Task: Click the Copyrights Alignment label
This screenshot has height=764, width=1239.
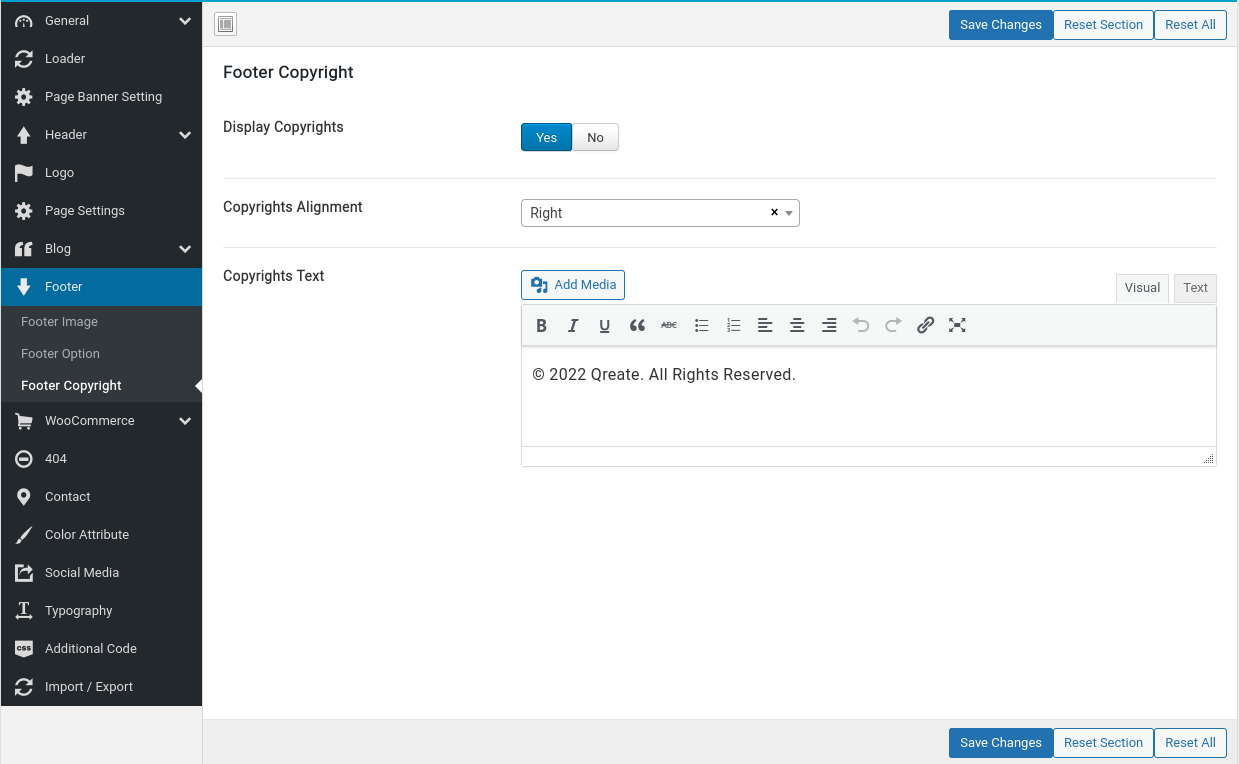Action: (x=293, y=207)
